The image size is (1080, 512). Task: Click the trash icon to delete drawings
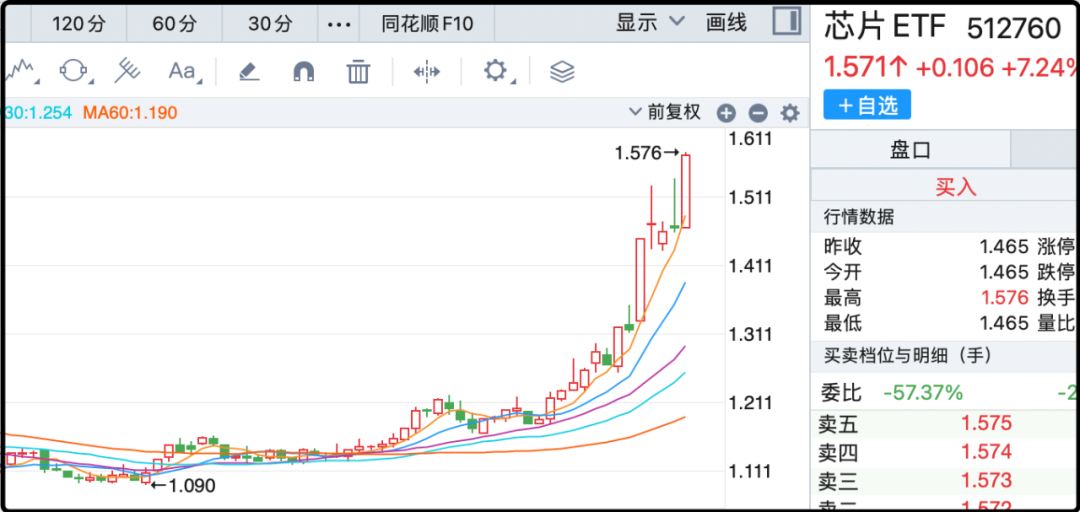pyautogui.click(x=358, y=72)
